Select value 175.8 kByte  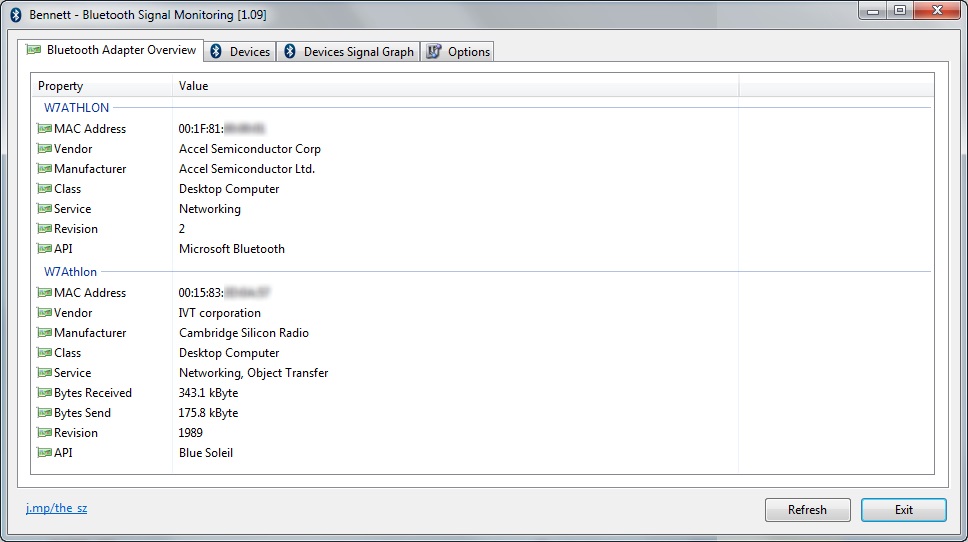[208, 413]
